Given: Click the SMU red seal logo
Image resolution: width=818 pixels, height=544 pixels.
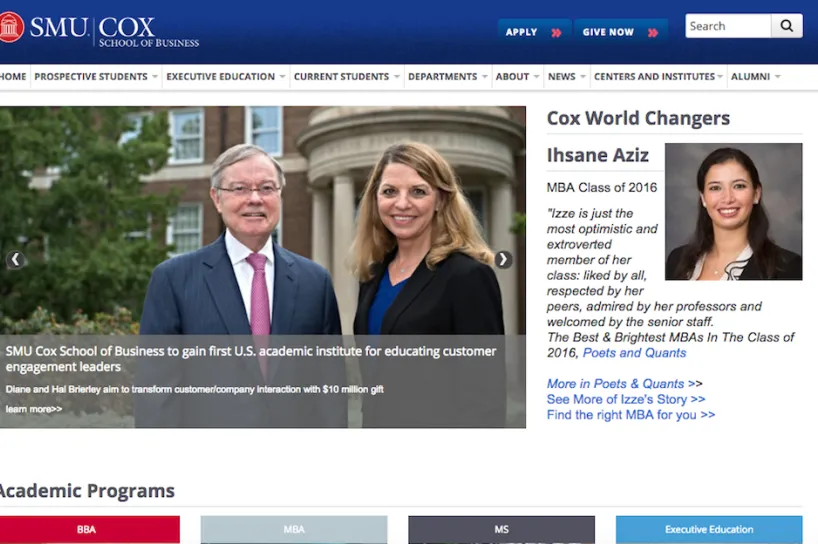Looking at the screenshot, I should 10,27.
